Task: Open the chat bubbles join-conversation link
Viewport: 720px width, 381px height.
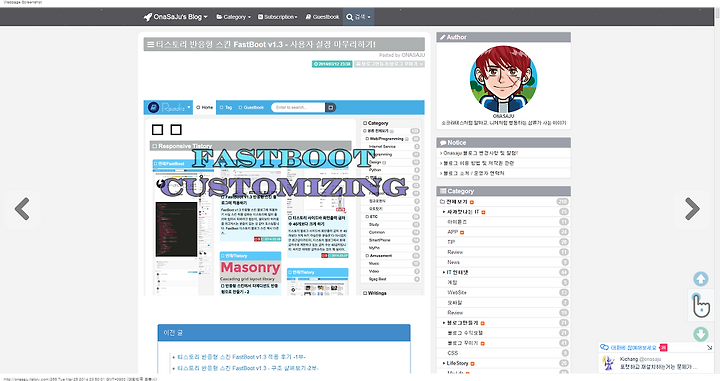Action: point(633,347)
